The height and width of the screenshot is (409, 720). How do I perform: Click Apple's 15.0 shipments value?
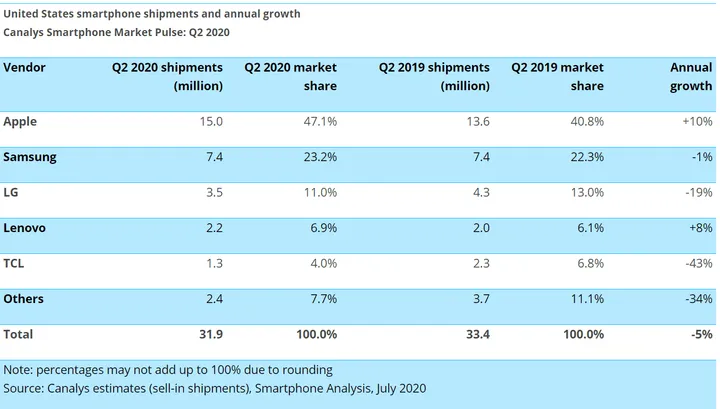pos(211,122)
